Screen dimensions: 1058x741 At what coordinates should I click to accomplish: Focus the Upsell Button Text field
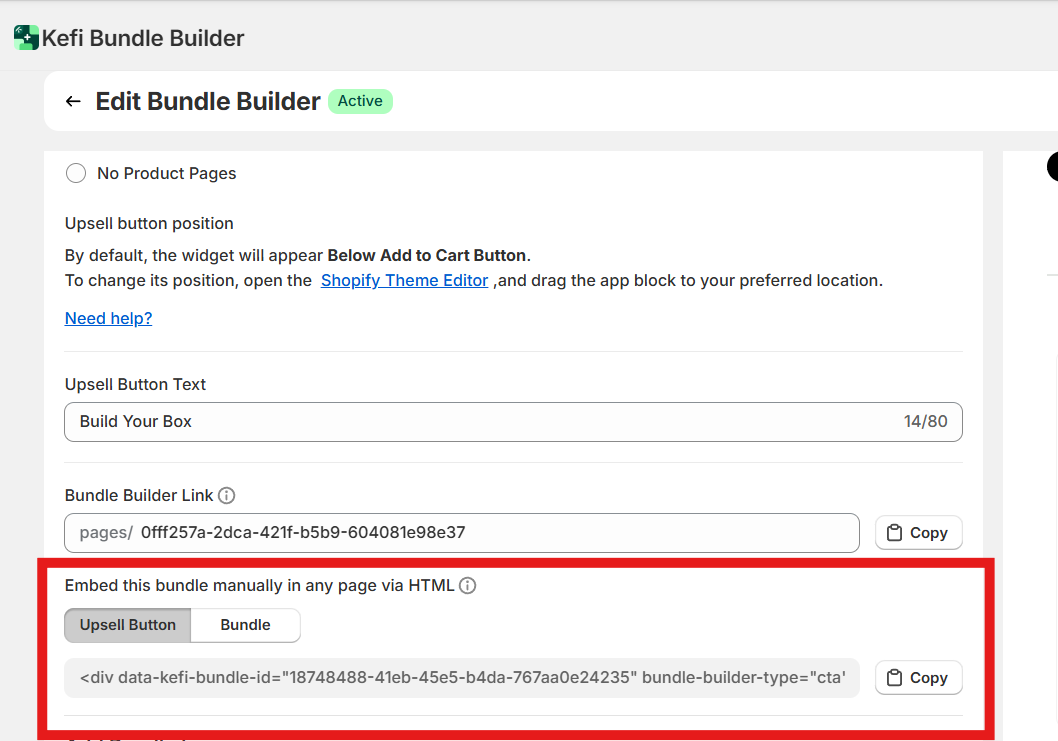point(480,422)
